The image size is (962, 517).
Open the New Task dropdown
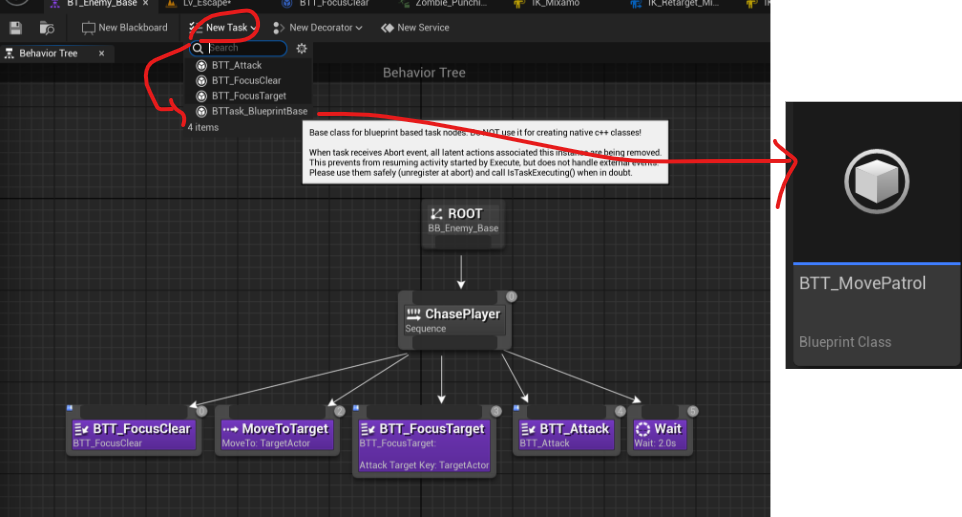coord(223,28)
